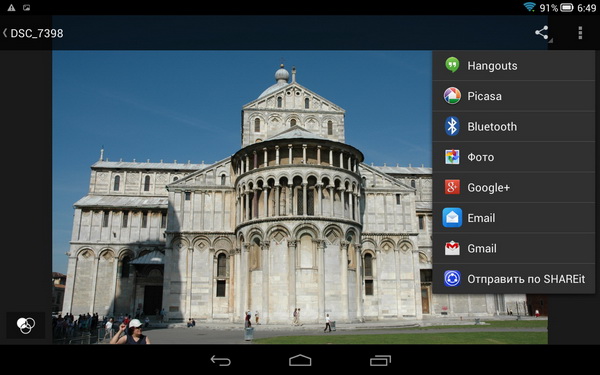Open photo filters circles icon
This screenshot has height=375, width=600.
coord(26,325)
